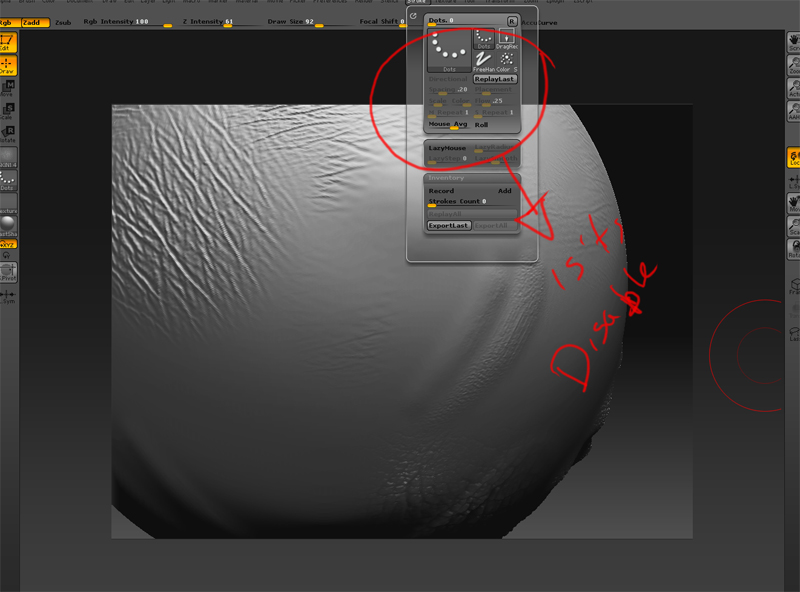Click Add in Inventory
Image resolution: width=800 pixels, height=592 pixels.
(505, 191)
